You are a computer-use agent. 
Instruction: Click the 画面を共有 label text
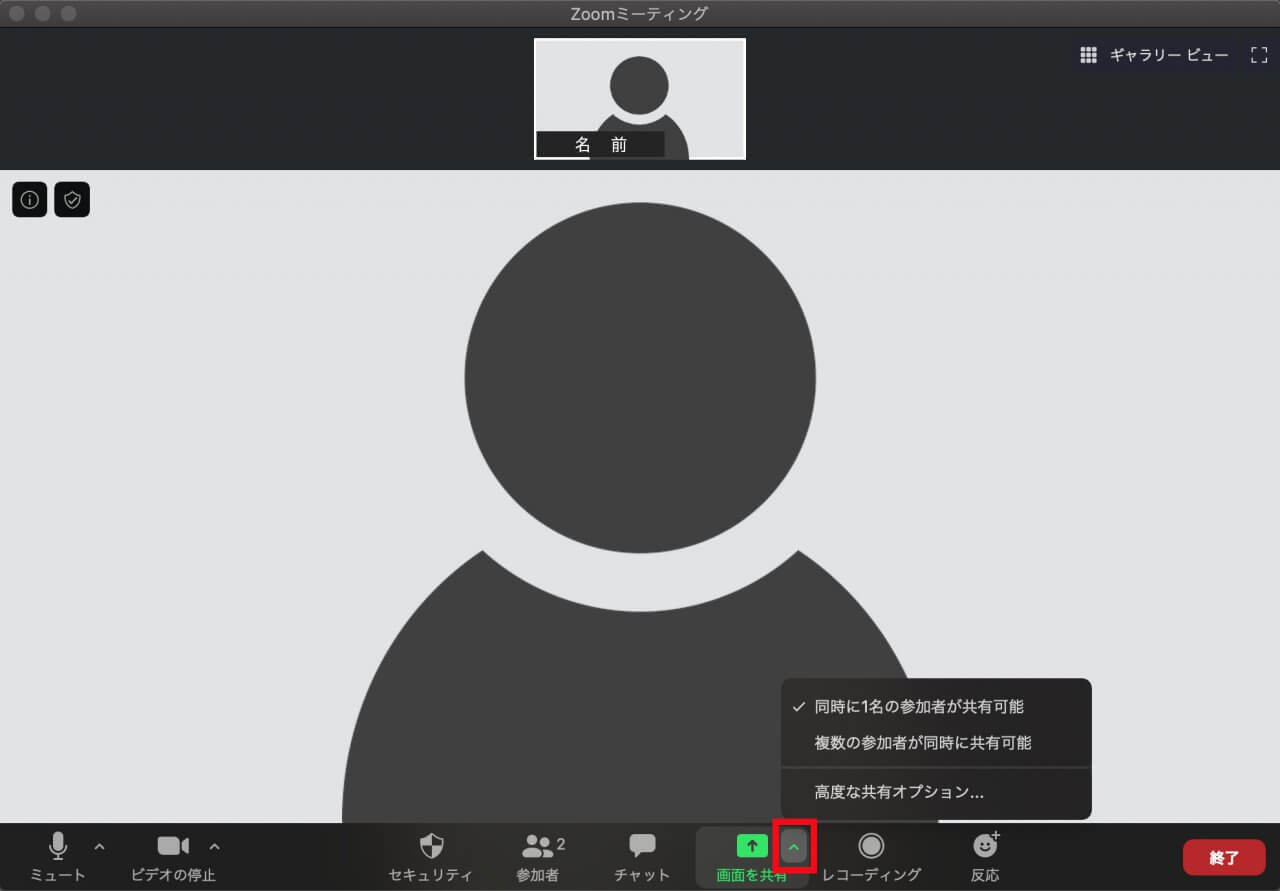(x=752, y=875)
